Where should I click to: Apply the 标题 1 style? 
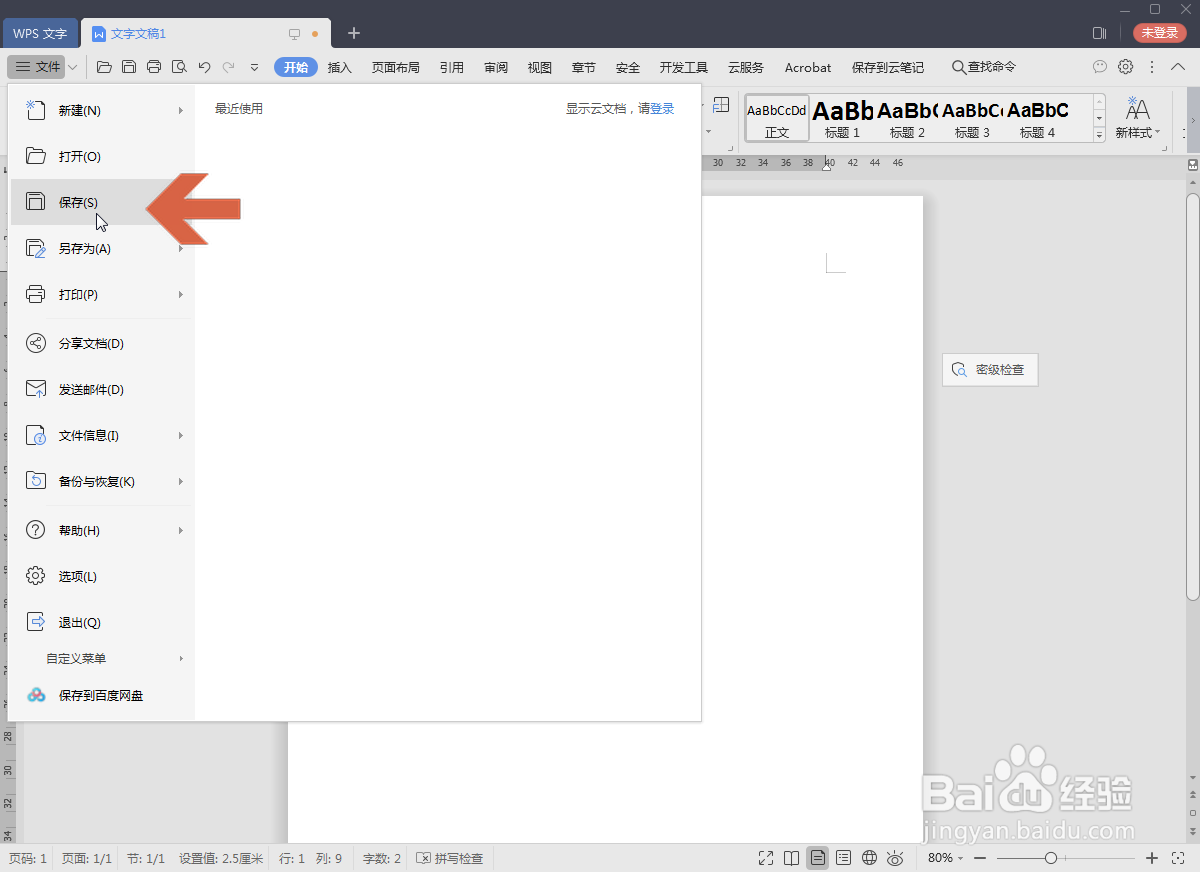coord(843,118)
